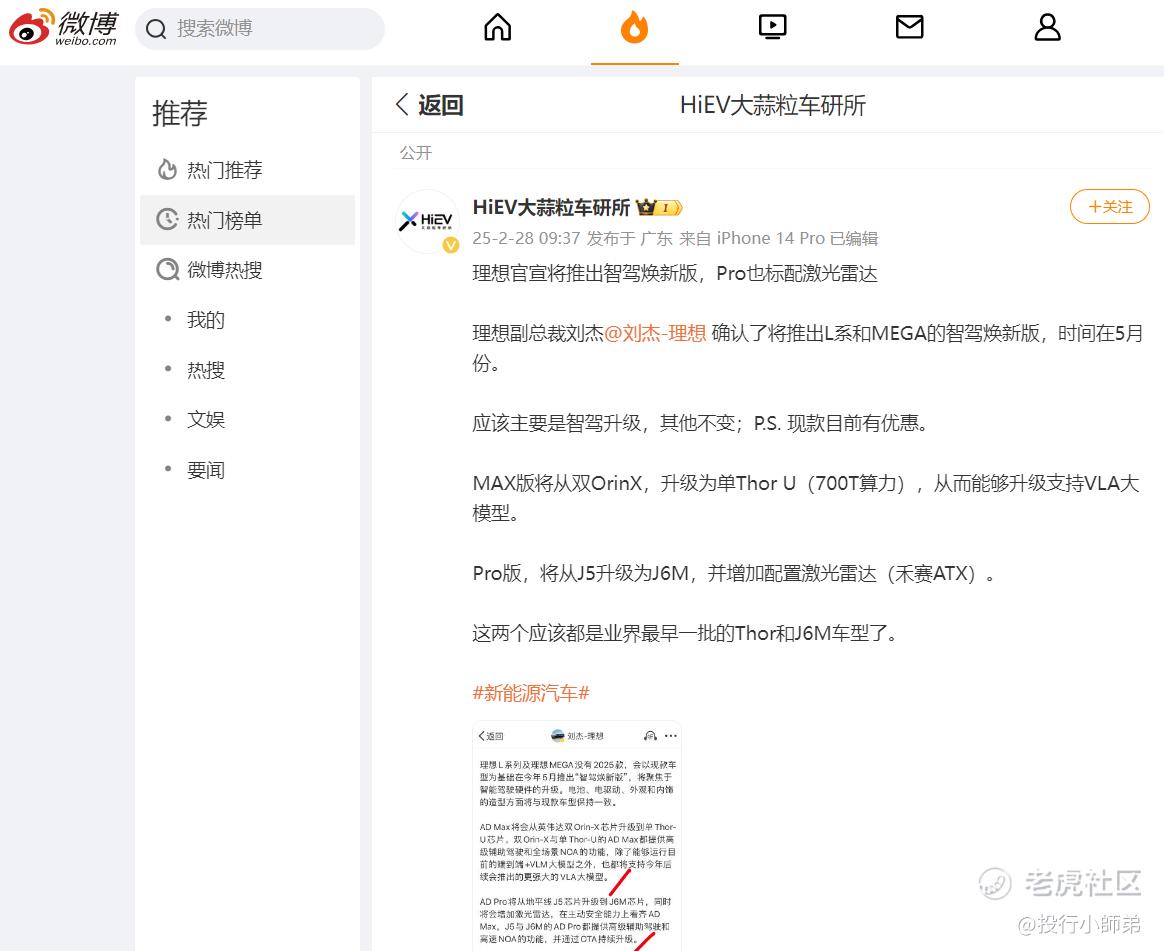Open the hot flame tab icon
Image resolution: width=1164 pixels, height=951 pixels.
[x=634, y=27]
